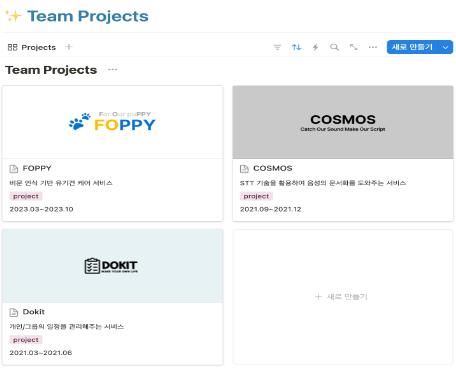Click the search magnifier icon
The image size is (456, 372).
(334, 47)
